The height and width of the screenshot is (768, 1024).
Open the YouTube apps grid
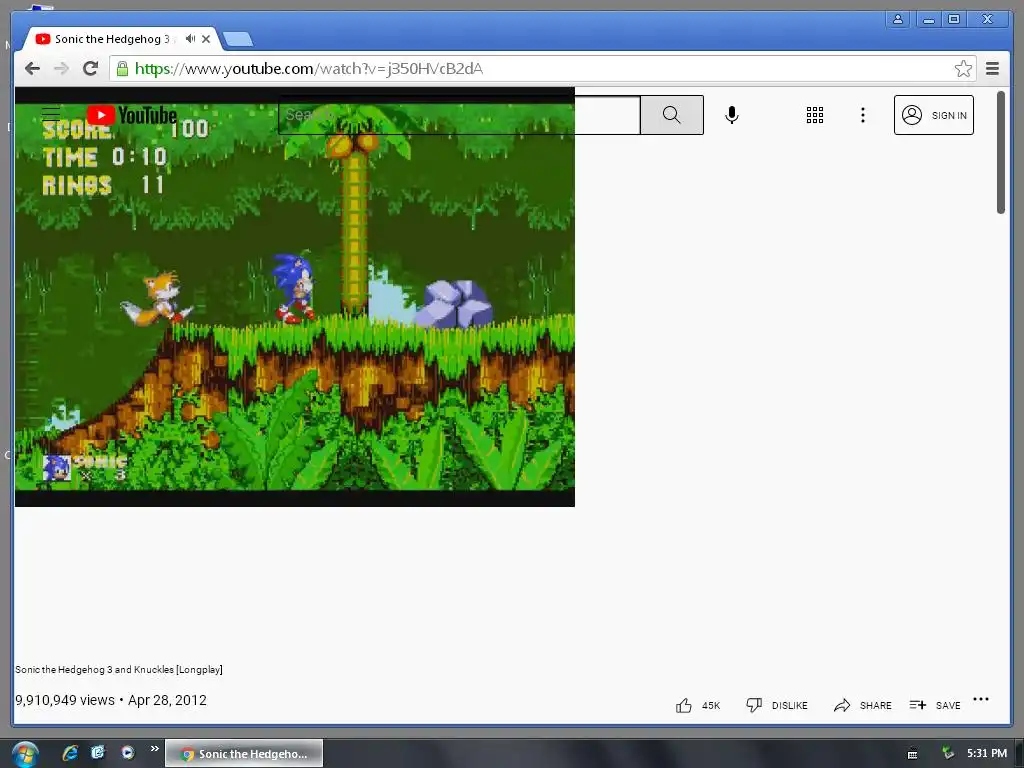click(814, 115)
